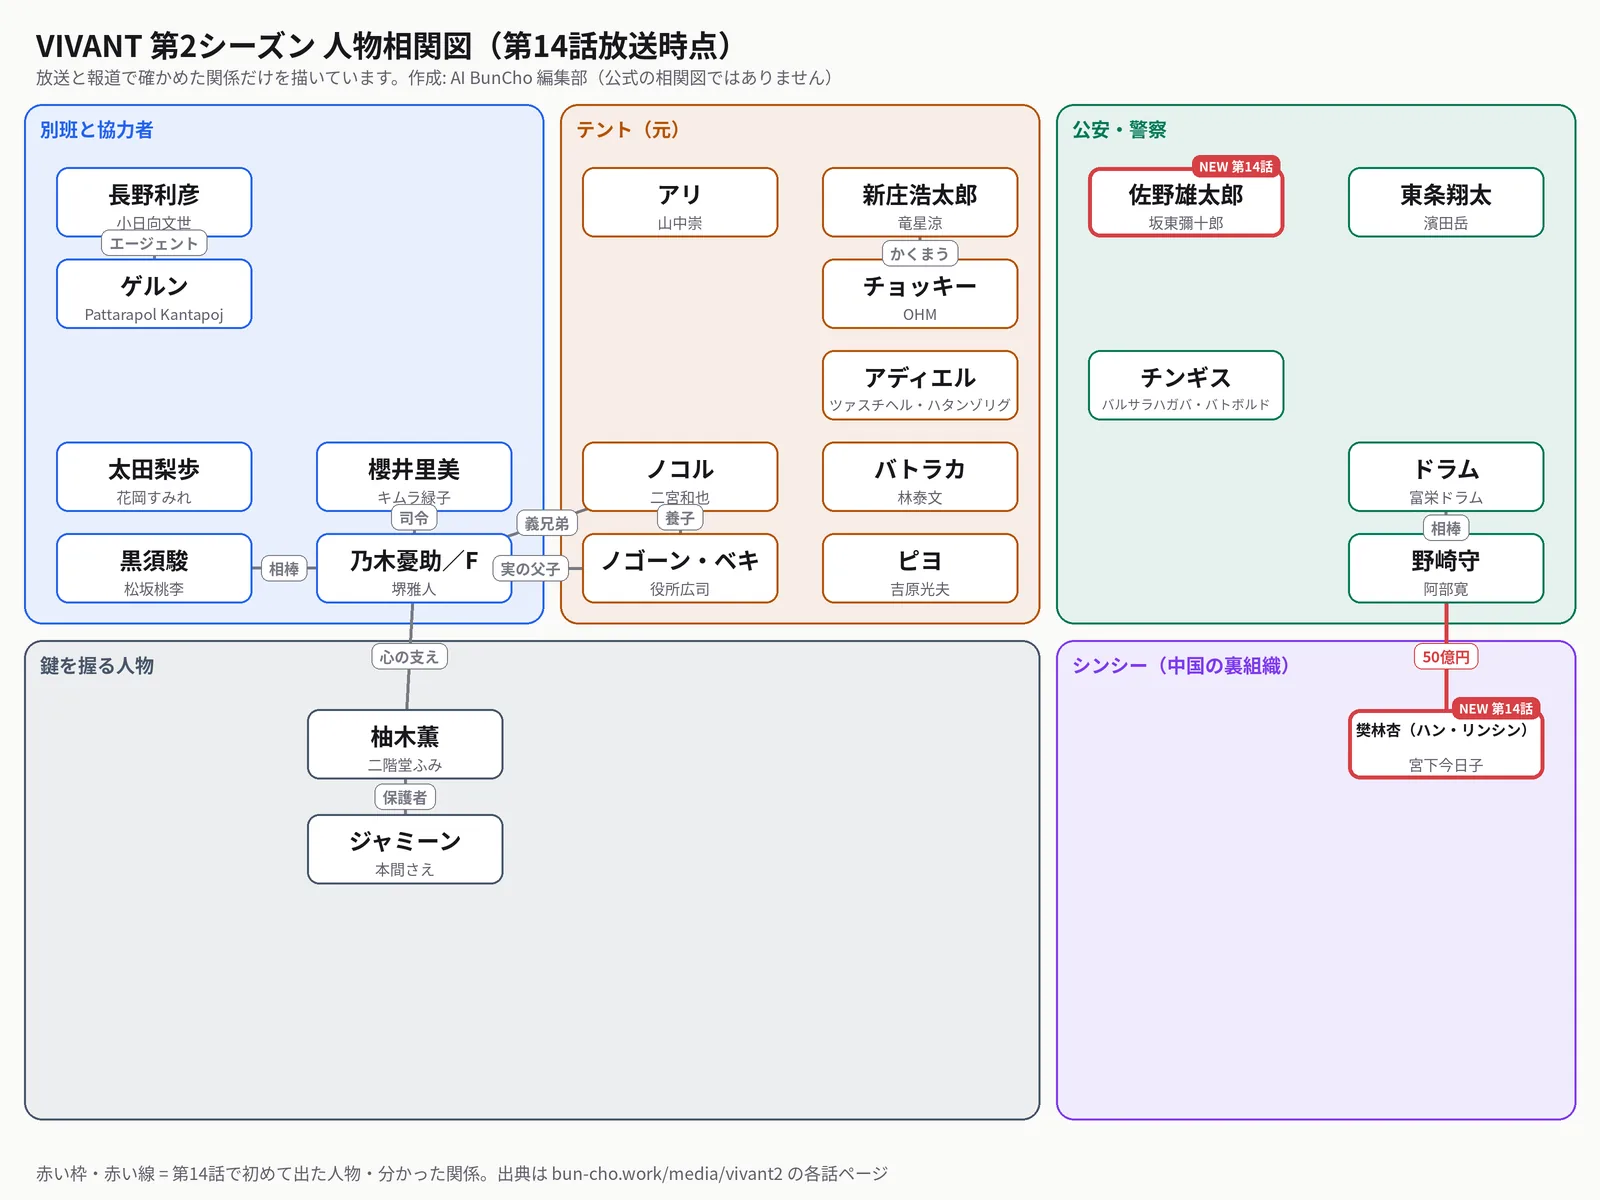Click the NEW 第14話 badge on 佐野雄太郎

(1236, 166)
